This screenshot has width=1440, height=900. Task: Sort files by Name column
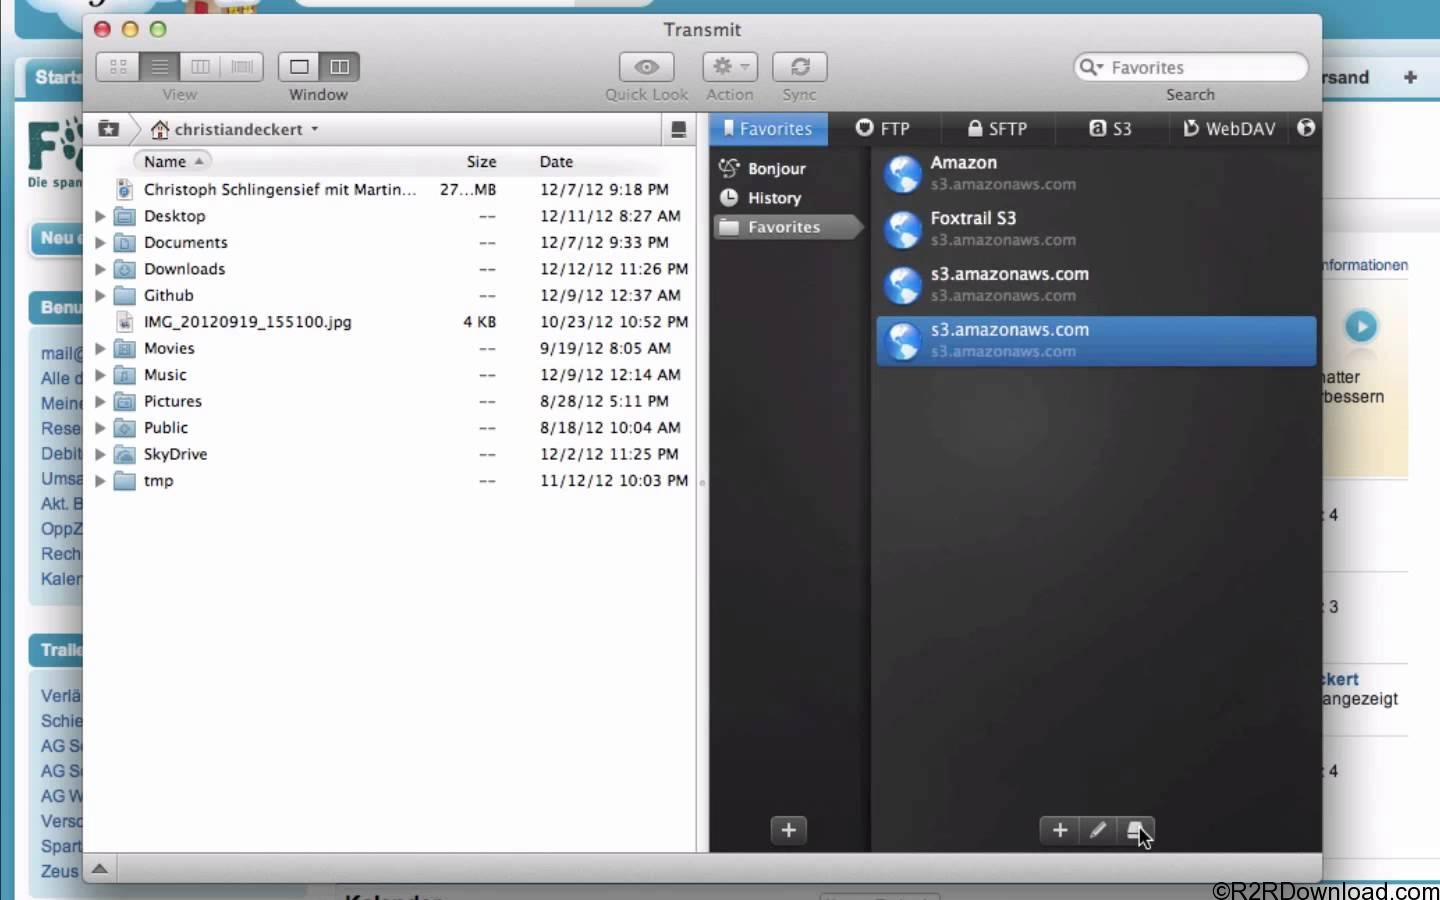172,161
